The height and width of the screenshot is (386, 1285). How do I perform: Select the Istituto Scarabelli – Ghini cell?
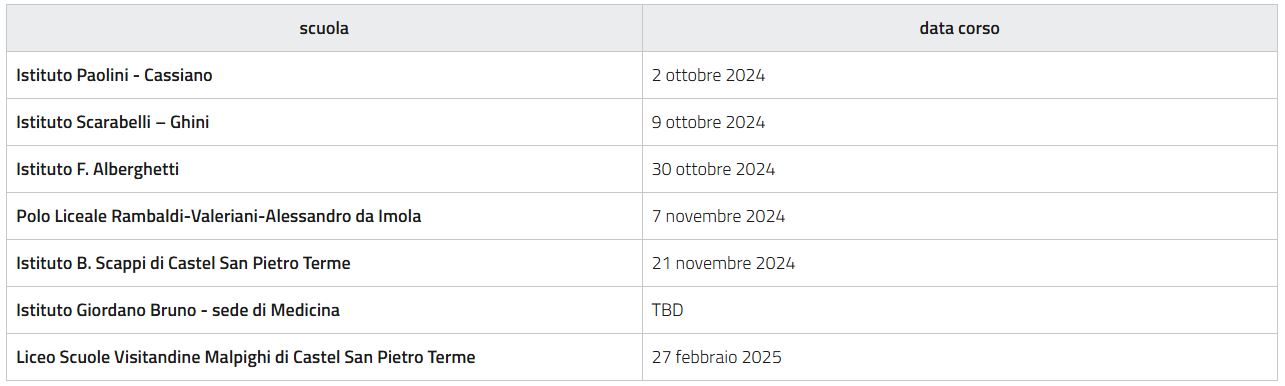[x=324, y=122]
